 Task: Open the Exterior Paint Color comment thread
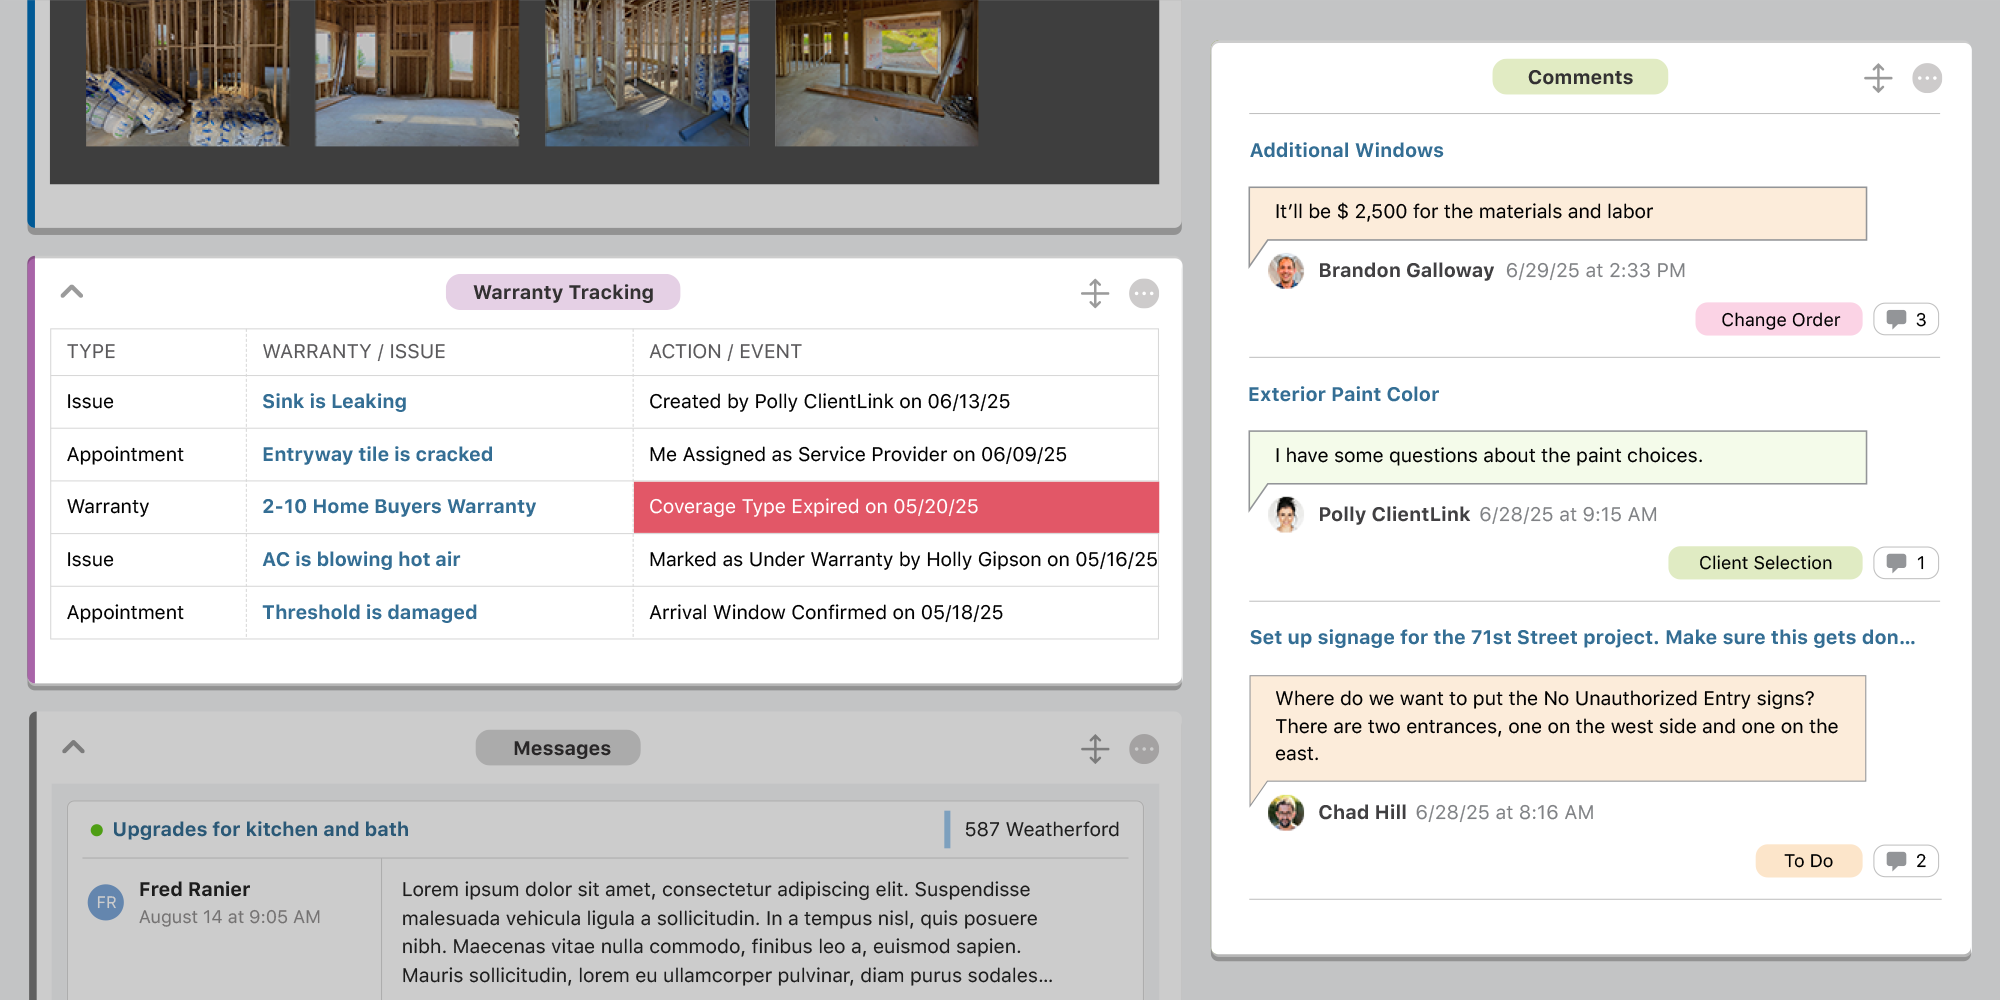tap(1343, 394)
